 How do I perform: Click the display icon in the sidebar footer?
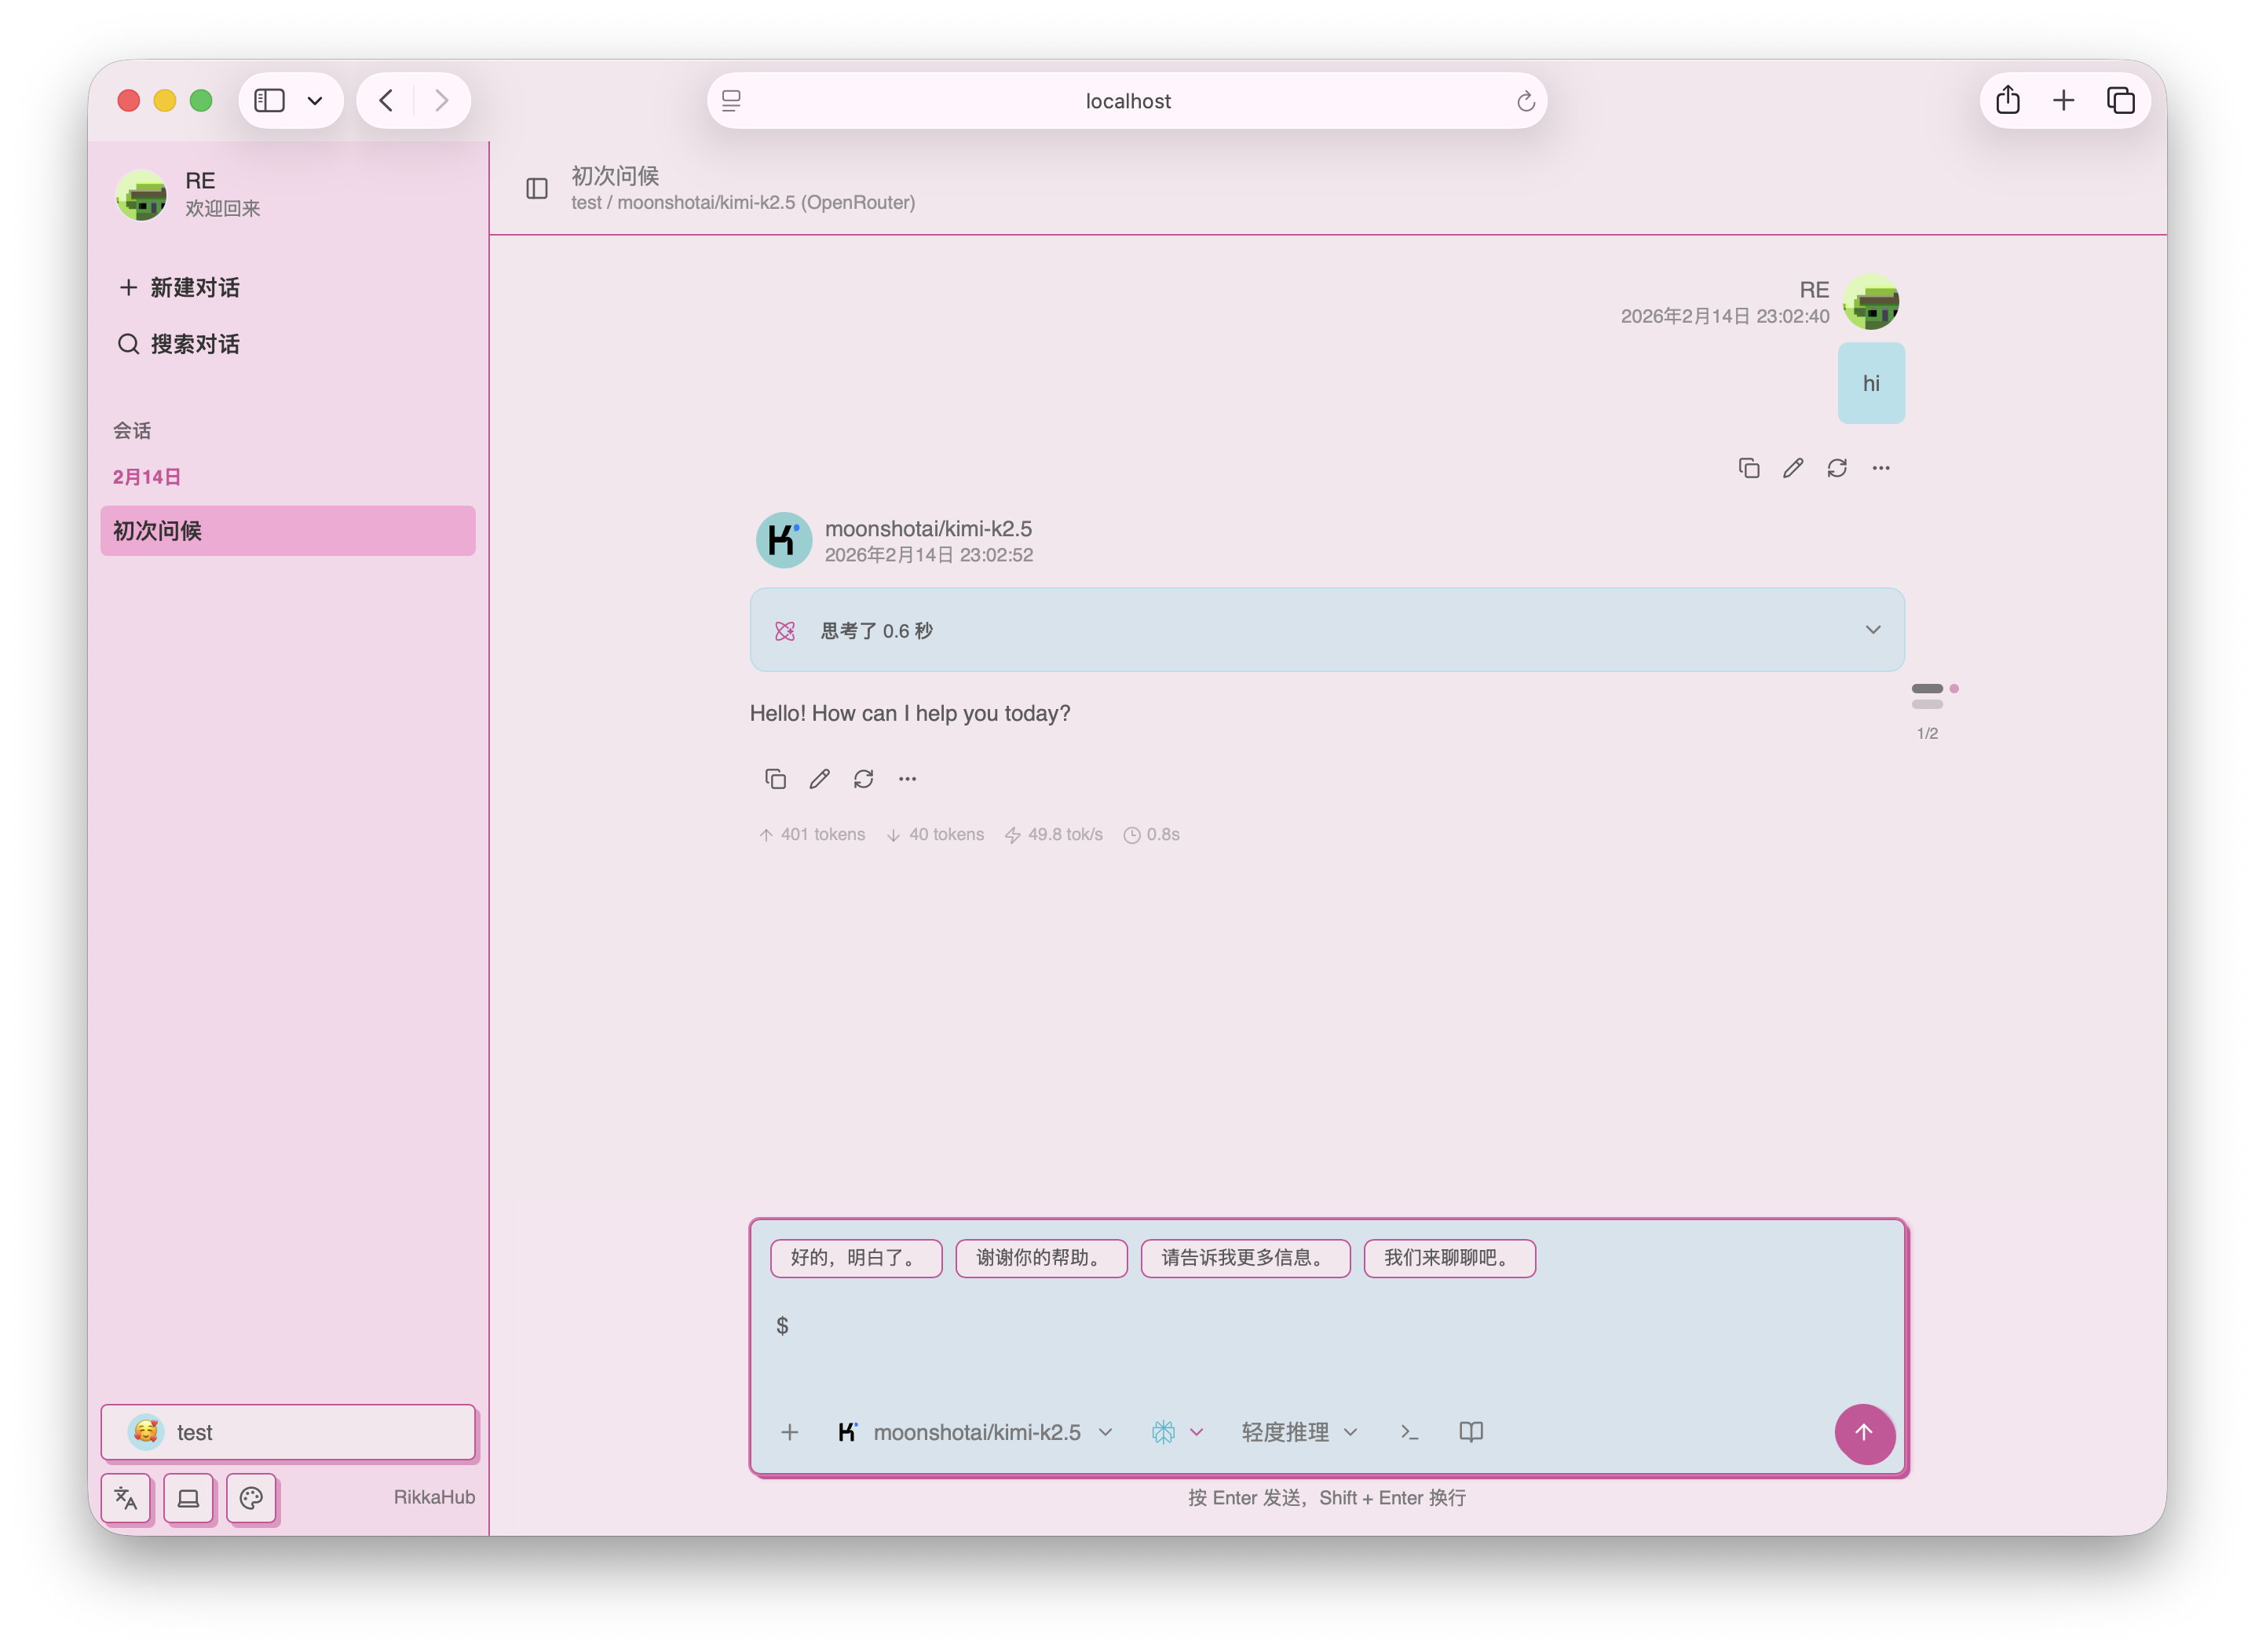click(x=189, y=1498)
